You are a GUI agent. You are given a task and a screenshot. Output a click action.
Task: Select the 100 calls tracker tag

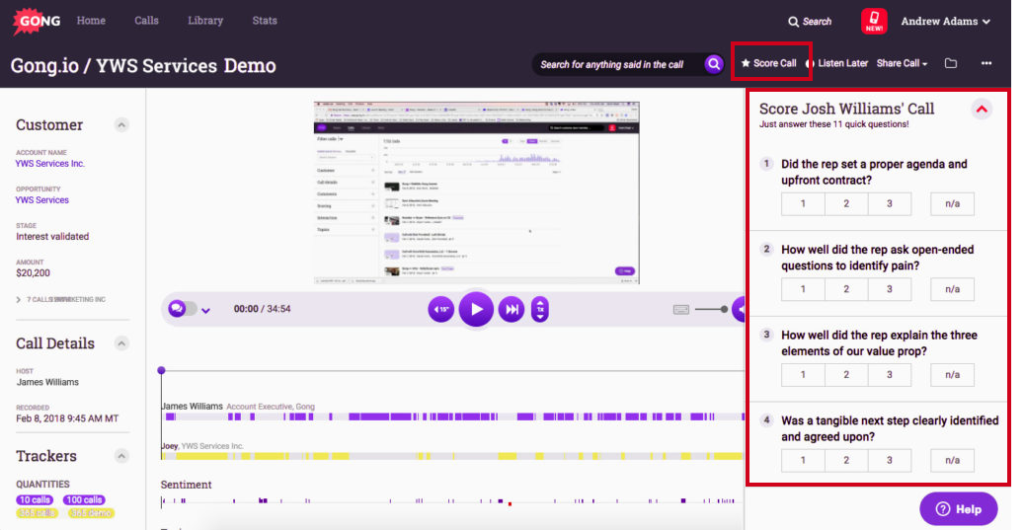click(x=84, y=500)
